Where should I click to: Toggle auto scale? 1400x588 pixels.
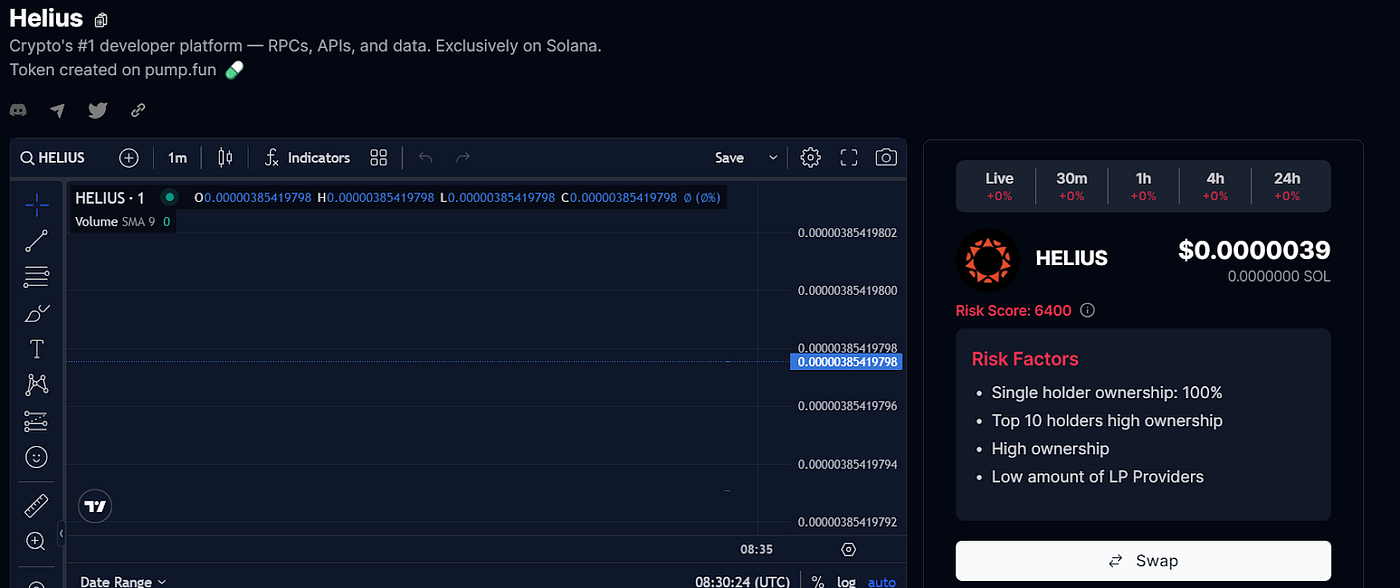click(881, 581)
